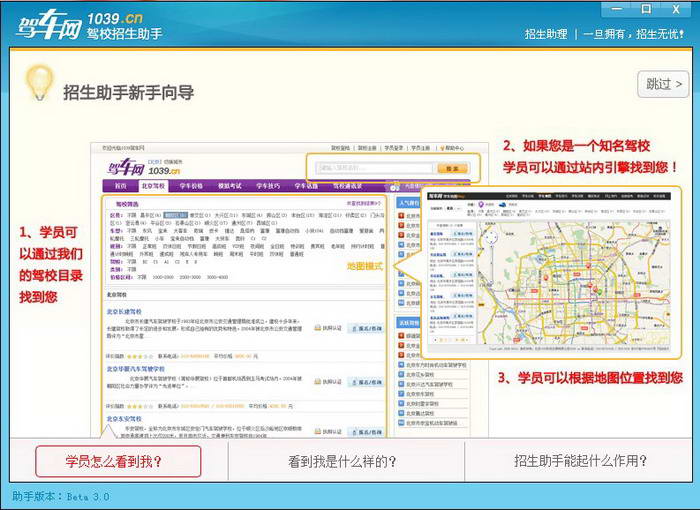Maximize the 驾校招生助手 window

pyautogui.click(x=646, y=8)
